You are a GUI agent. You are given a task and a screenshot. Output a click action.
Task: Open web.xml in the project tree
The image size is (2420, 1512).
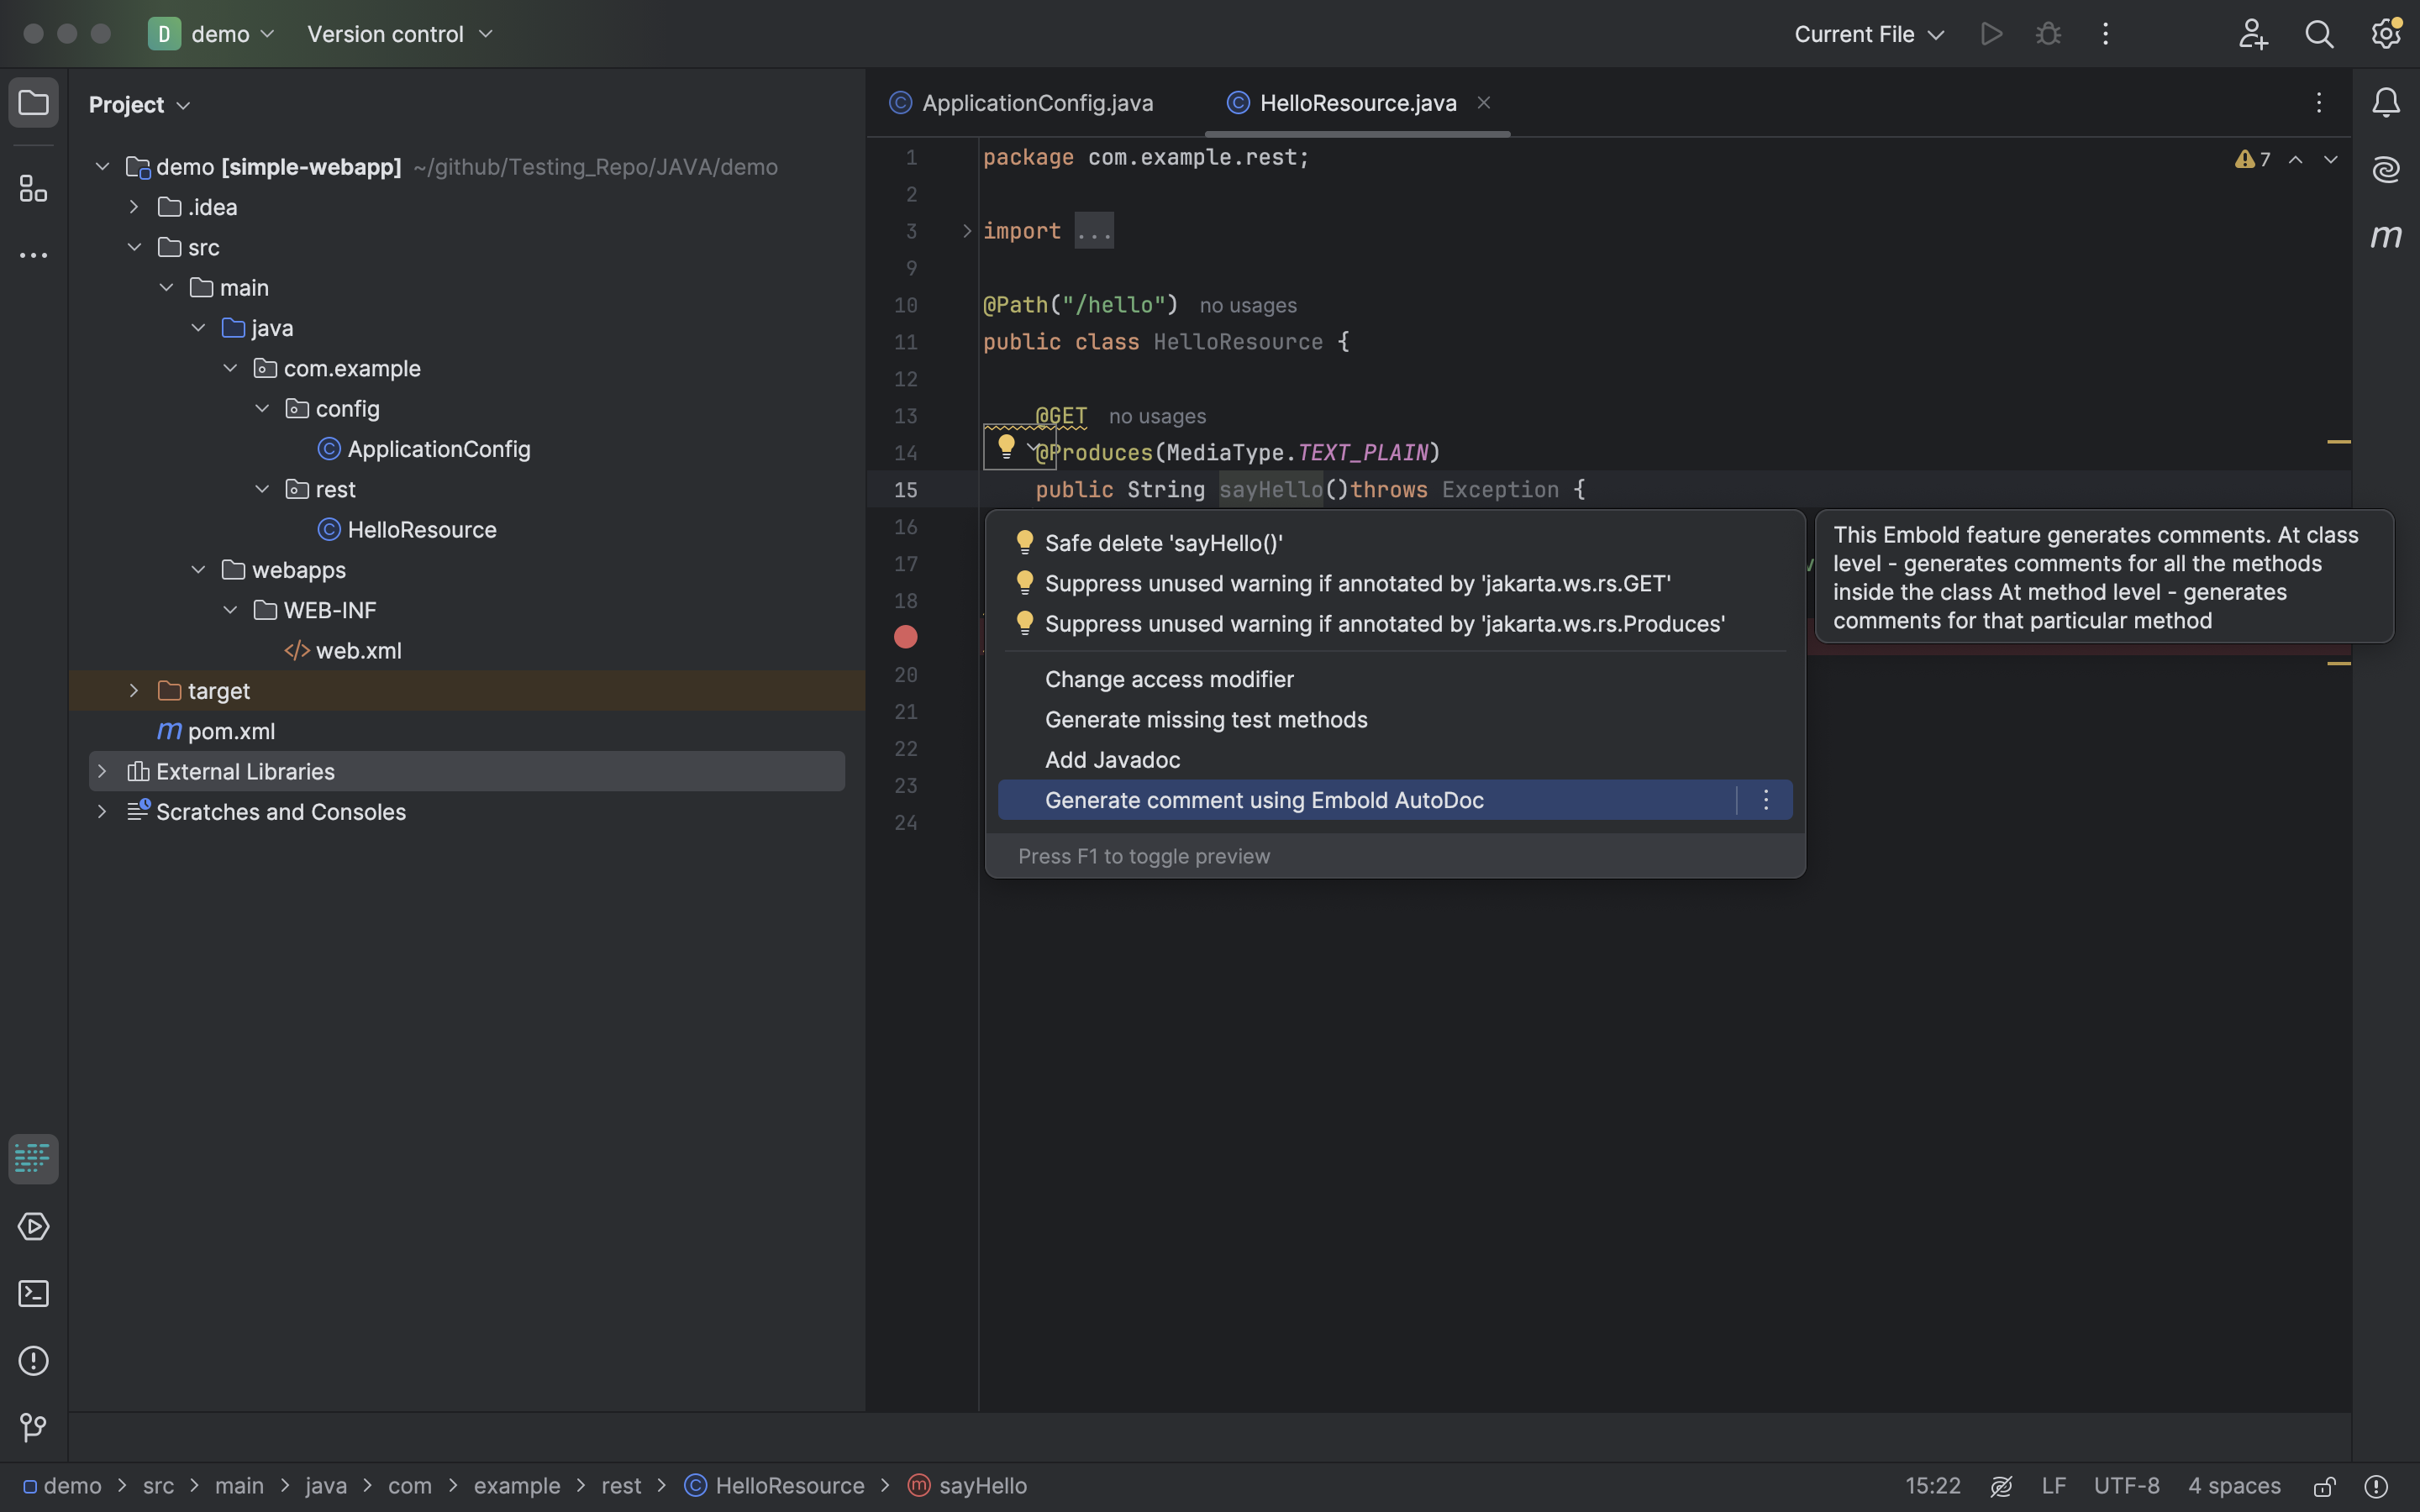[x=358, y=651]
